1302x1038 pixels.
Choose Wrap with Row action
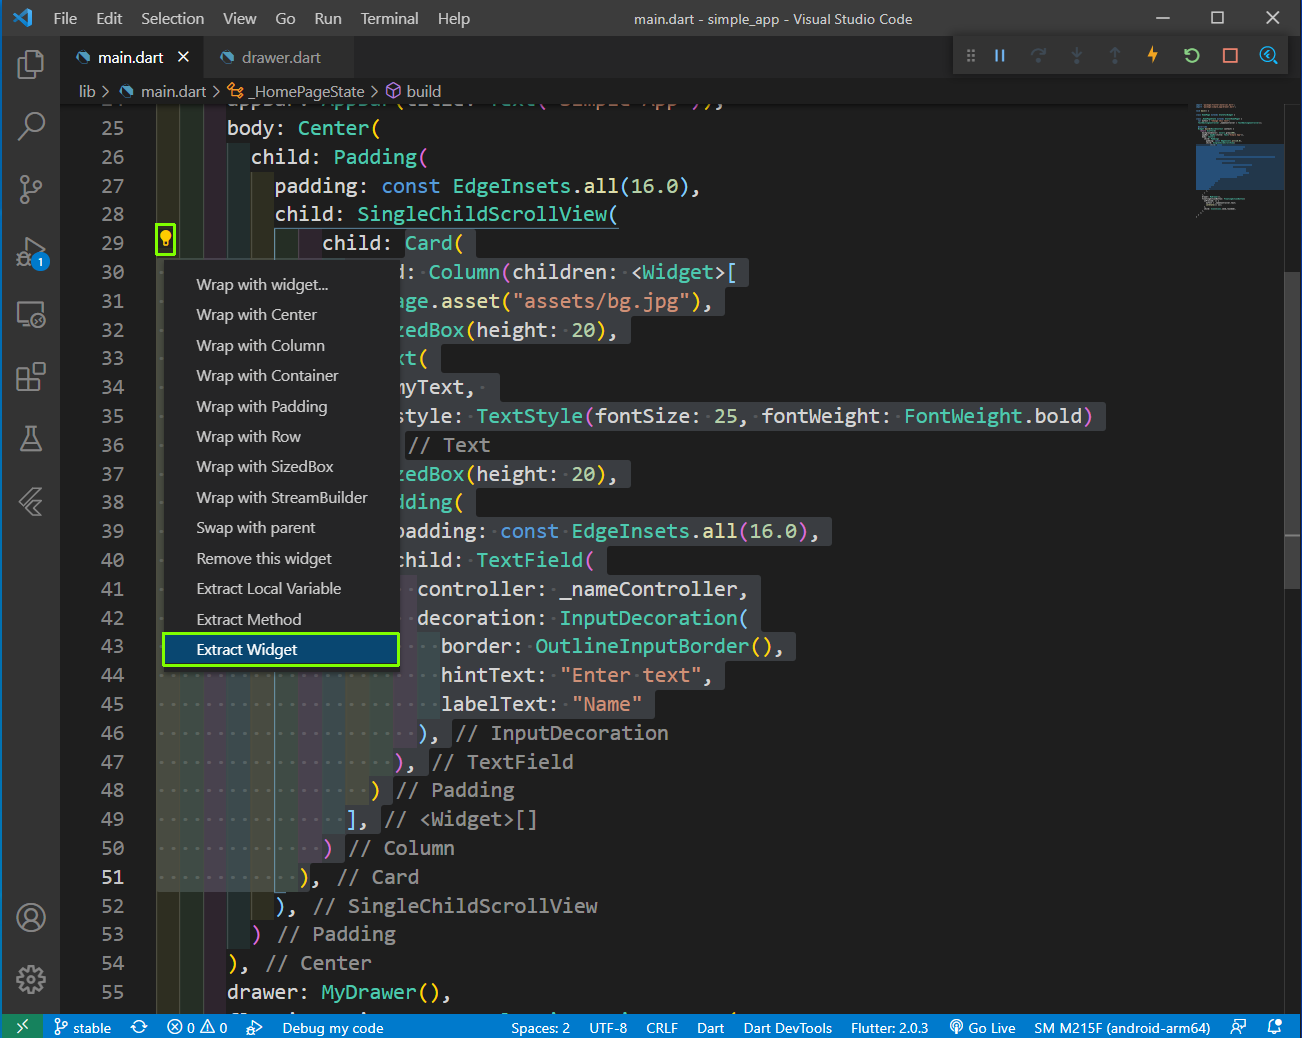pos(281,437)
